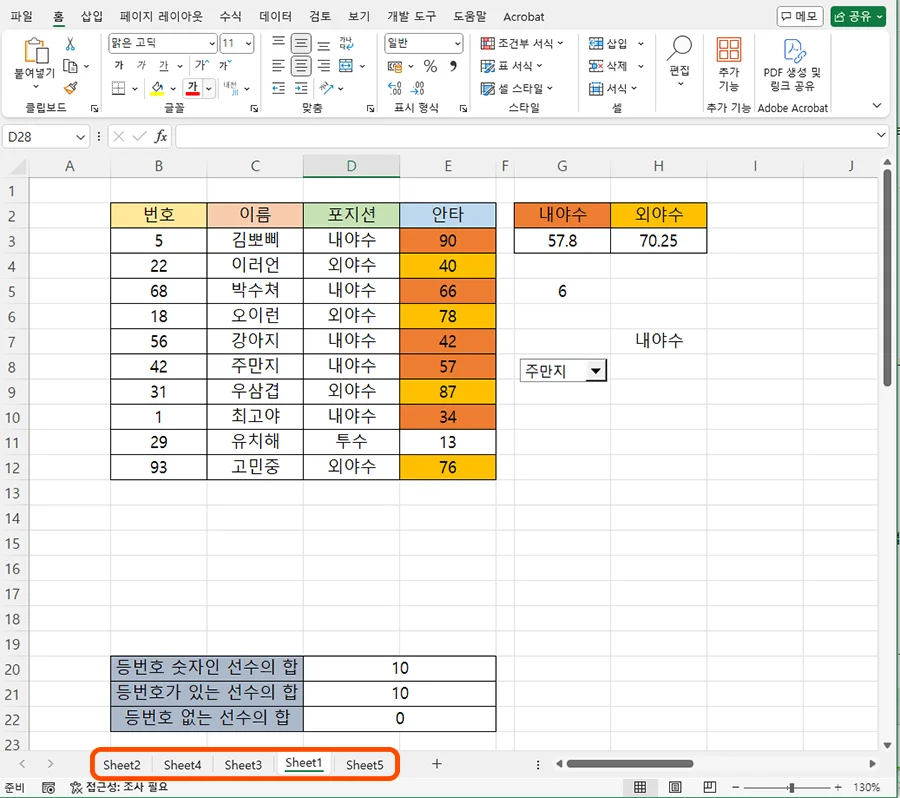Click the 메모 comments button
Screen dimensions: 900x798
pos(800,17)
